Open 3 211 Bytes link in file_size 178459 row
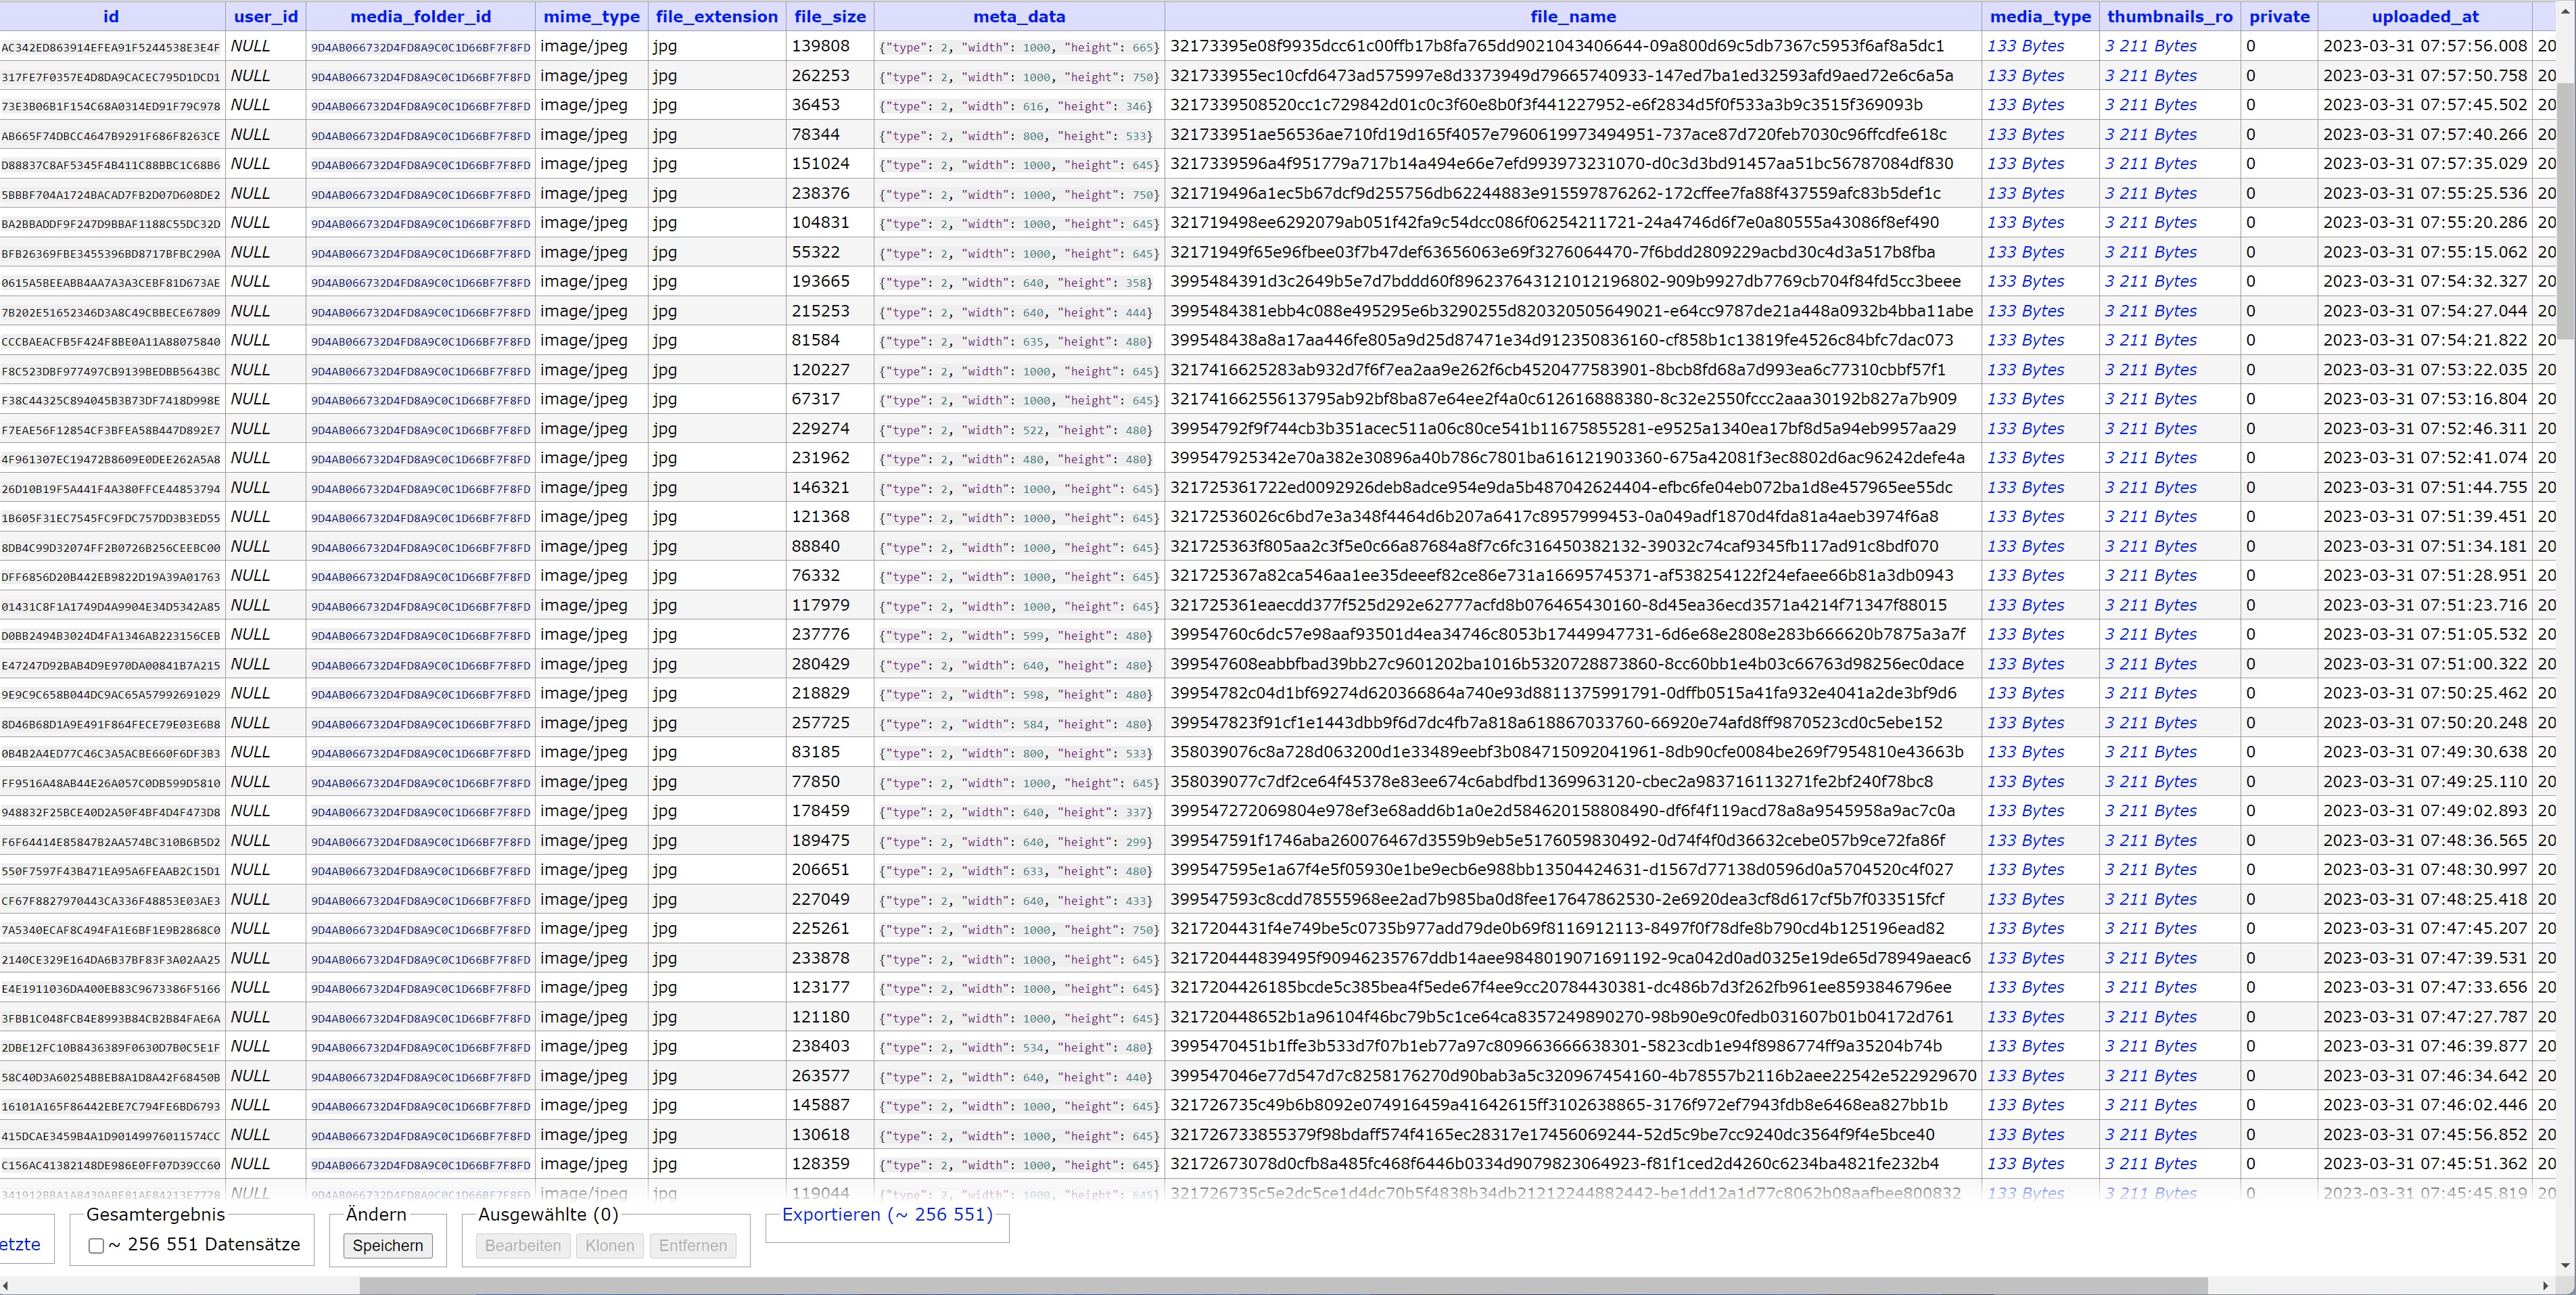Image resolution: width=2576 pixels, height=1295 pixels. 2151,811
